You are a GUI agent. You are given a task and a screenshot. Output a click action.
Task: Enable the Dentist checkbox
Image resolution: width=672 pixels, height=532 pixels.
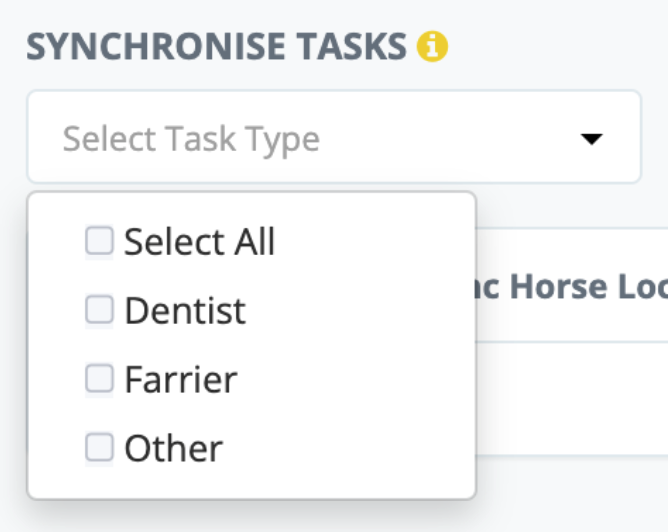coord(99,310)
